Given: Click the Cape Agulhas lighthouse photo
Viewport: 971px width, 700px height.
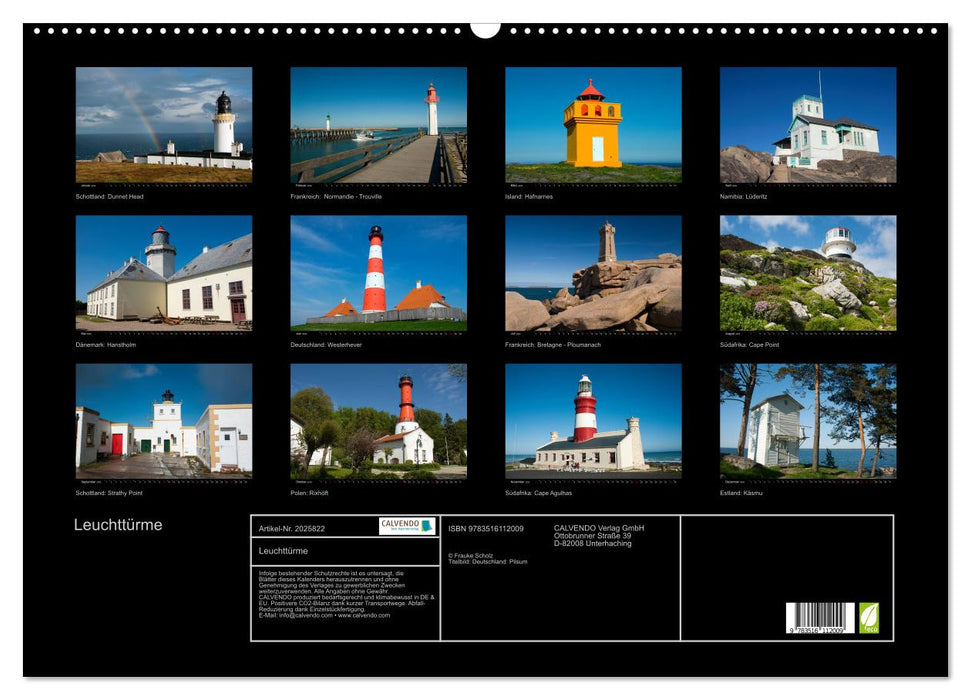Looking at the screenshot, I should [x=593, y=421].
